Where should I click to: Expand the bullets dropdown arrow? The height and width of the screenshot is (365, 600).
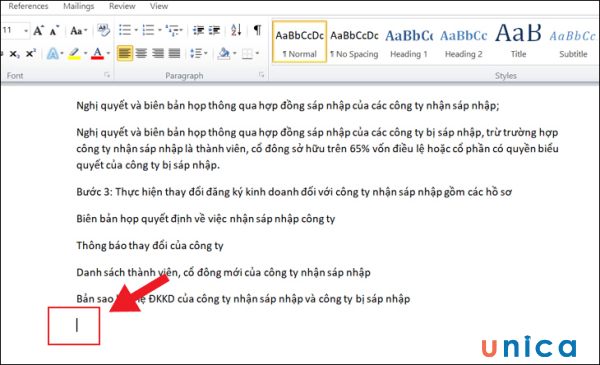pos(135,30)
